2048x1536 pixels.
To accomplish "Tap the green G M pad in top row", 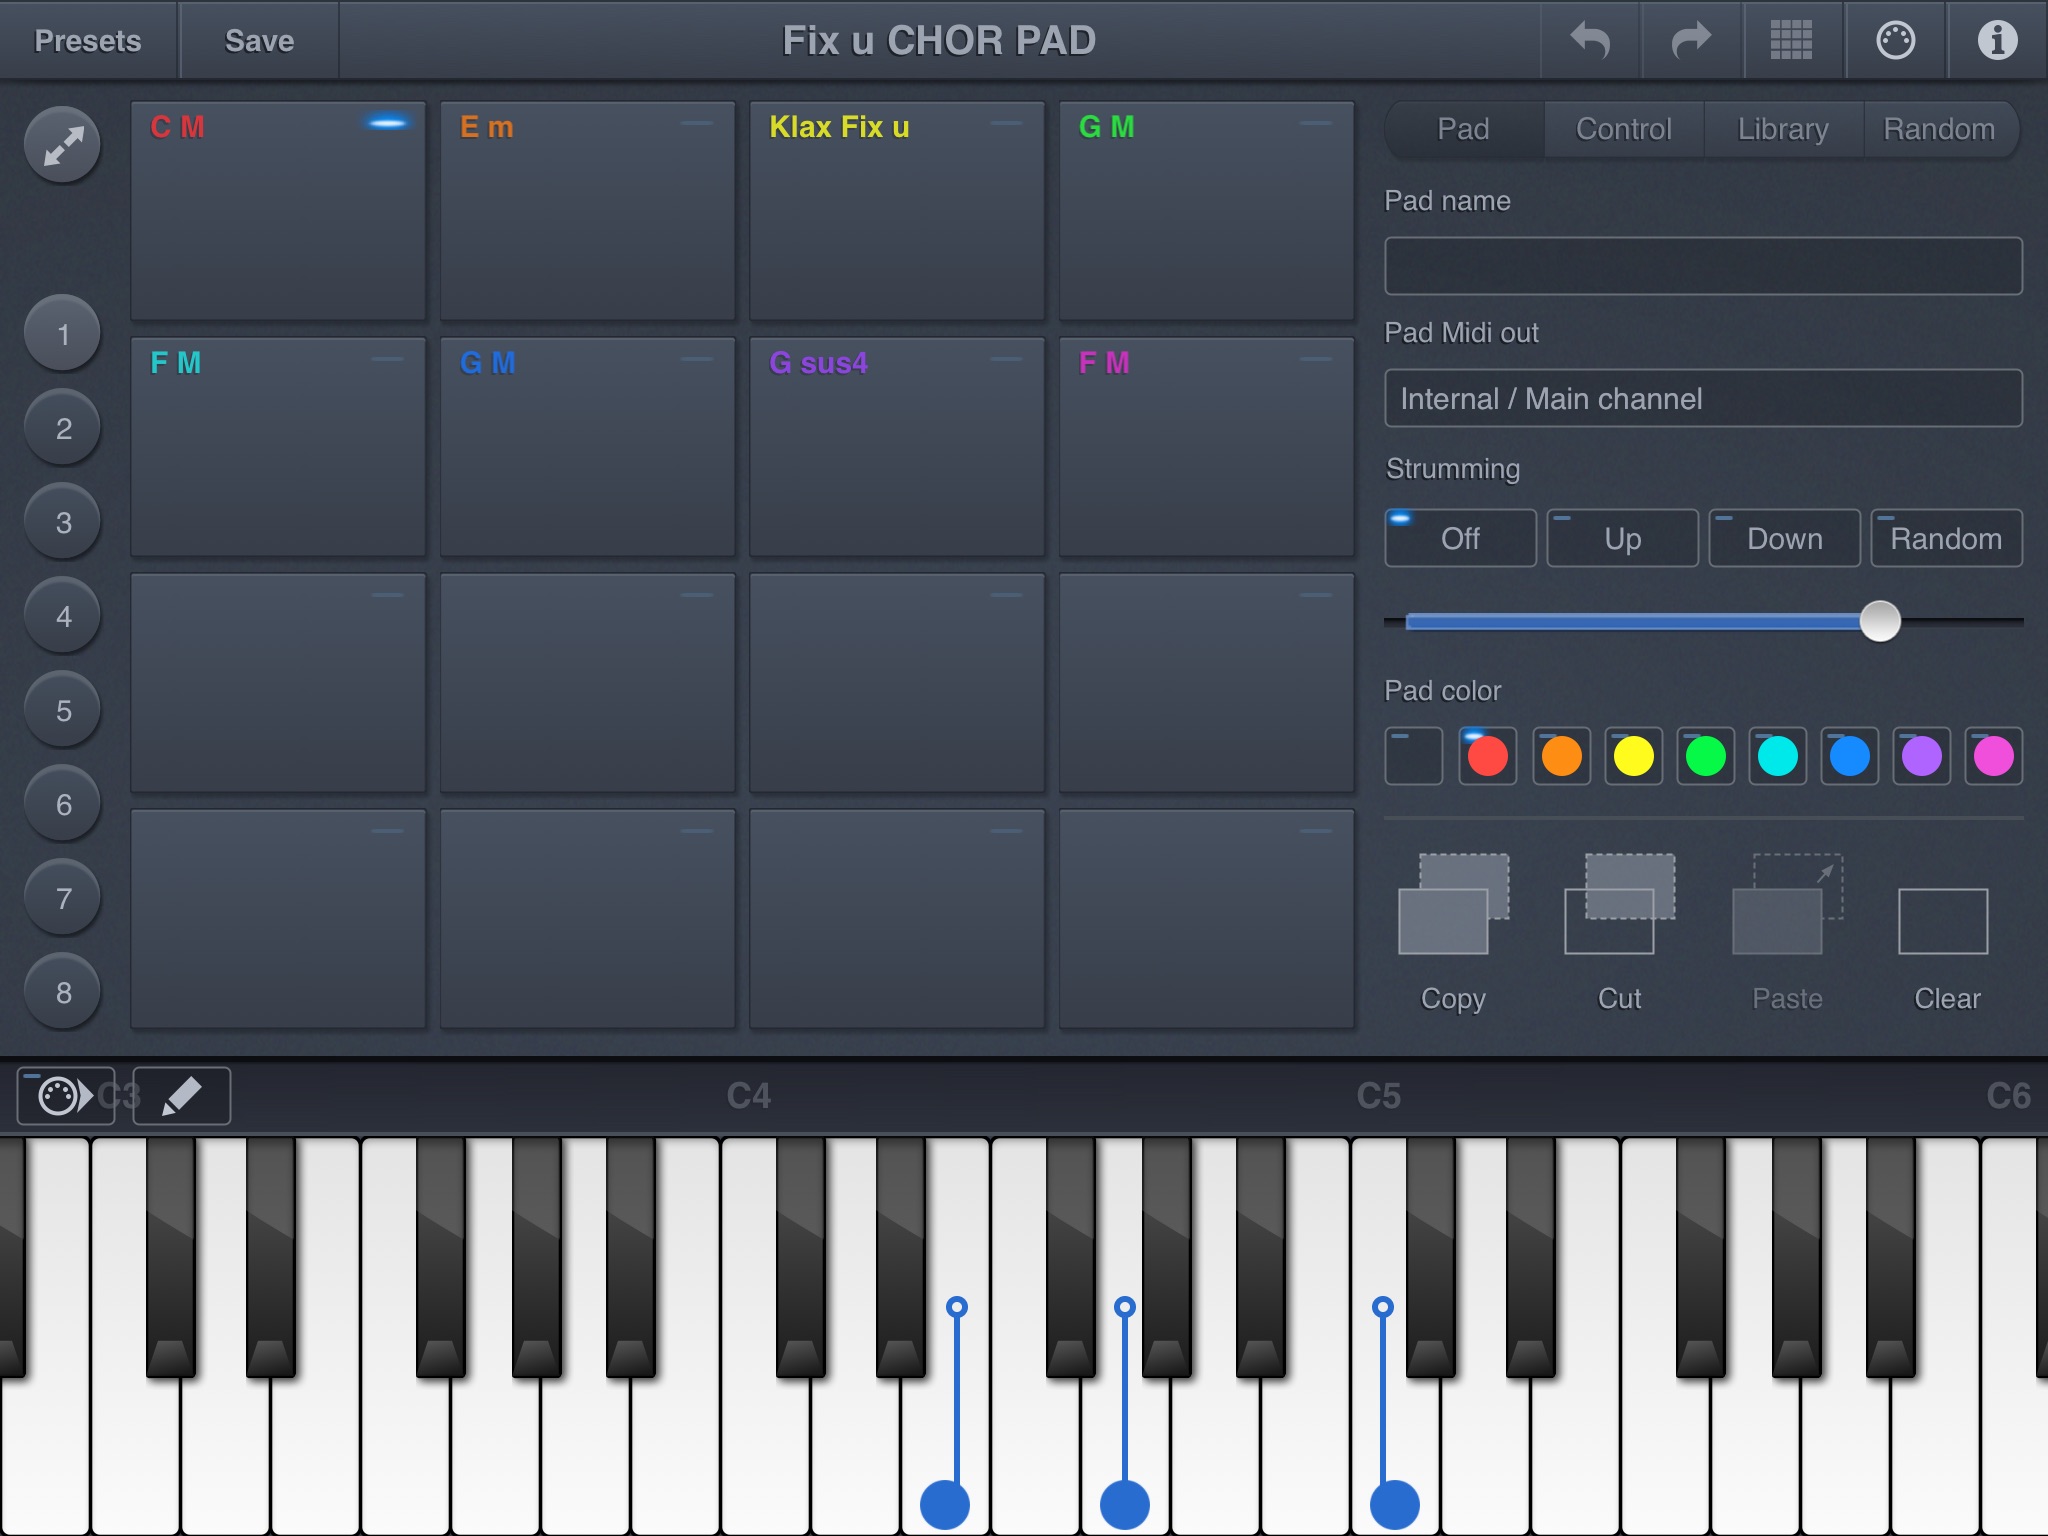I will pos(1207,211).
